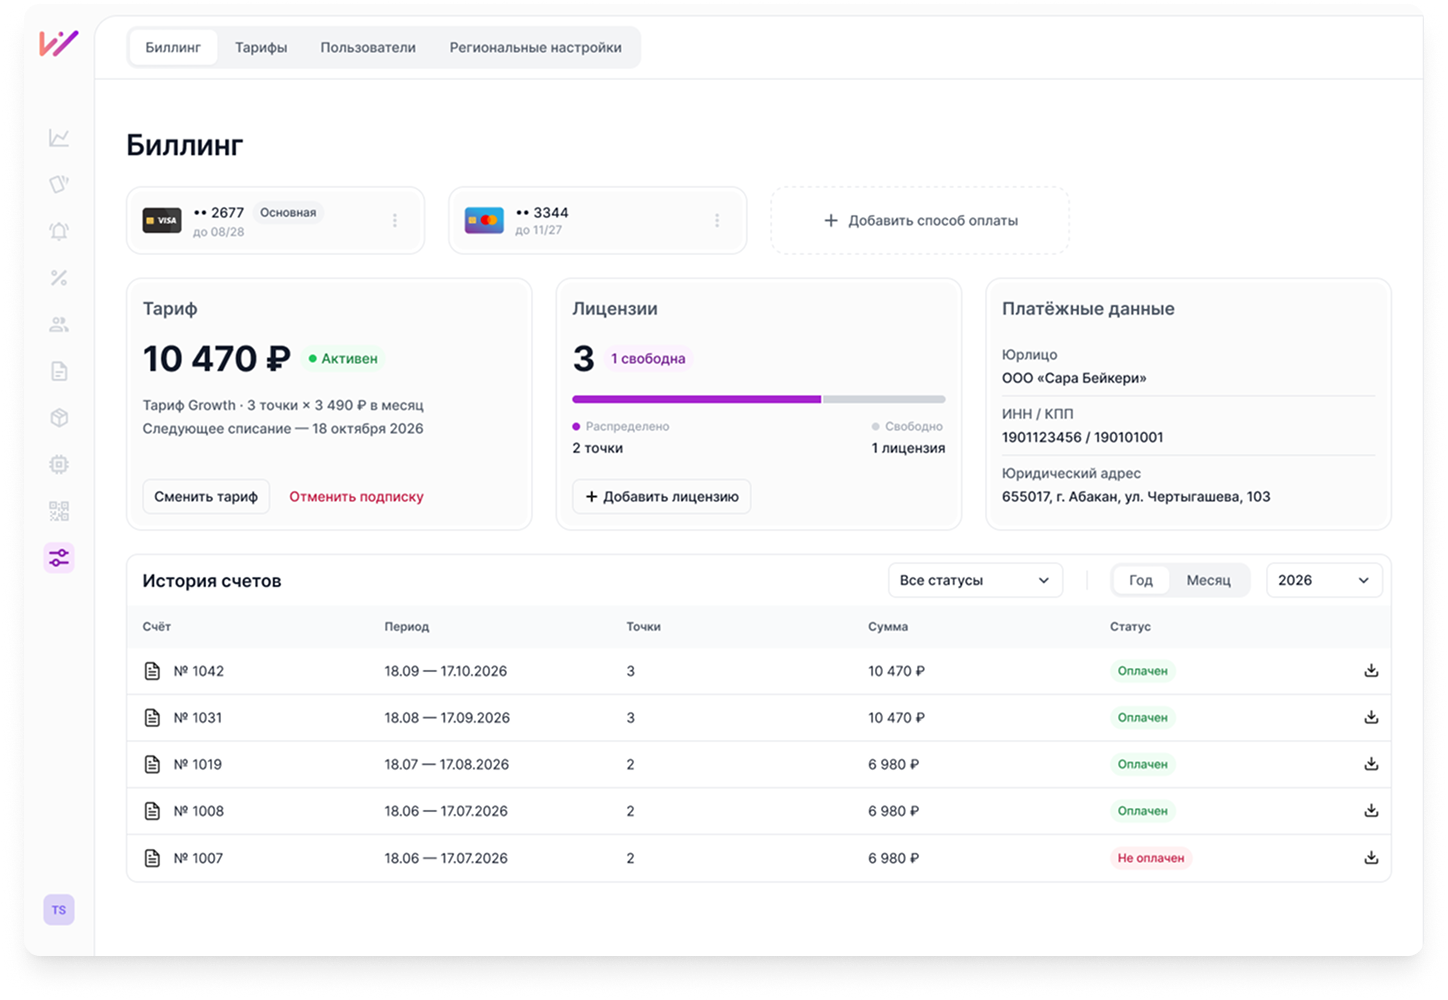This screenshot has width=1448, height=1000.
Task: Open the document sidebar icon
Action: (59, 371)
